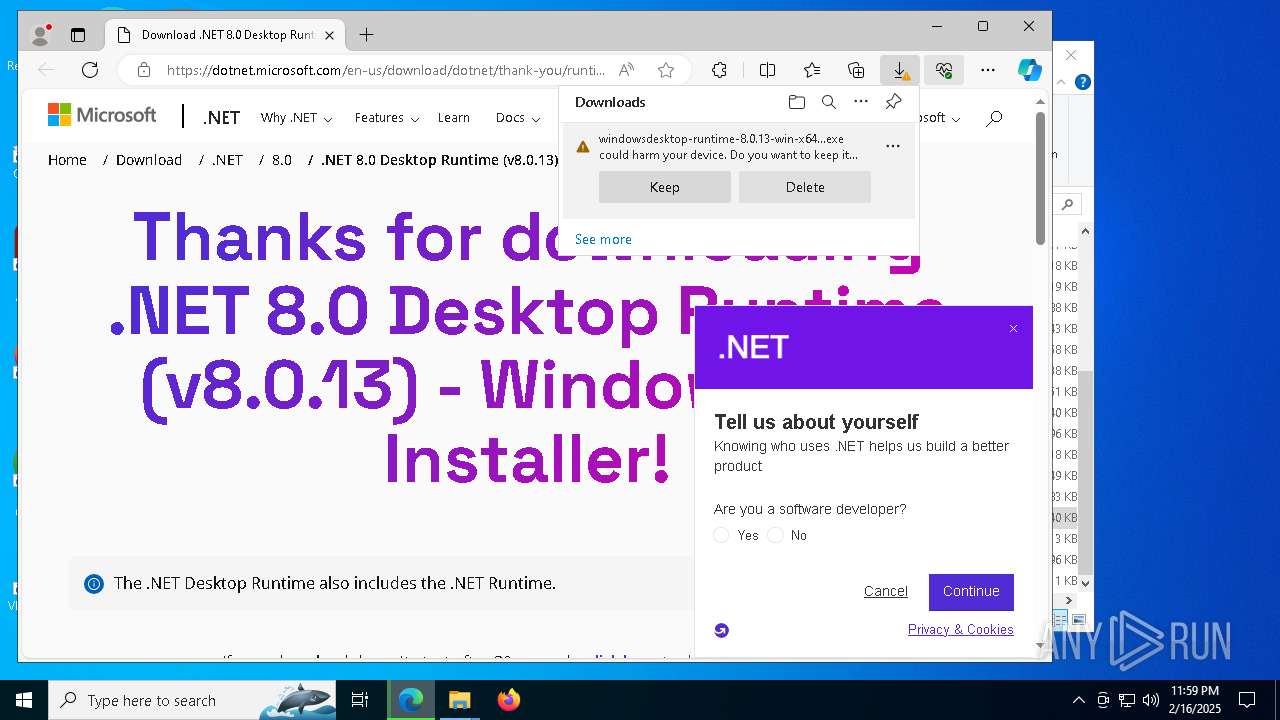The height and width of the screenshot is (720, 1280).
Task: Open more actions for the downloaded exe
Action: 893,146
